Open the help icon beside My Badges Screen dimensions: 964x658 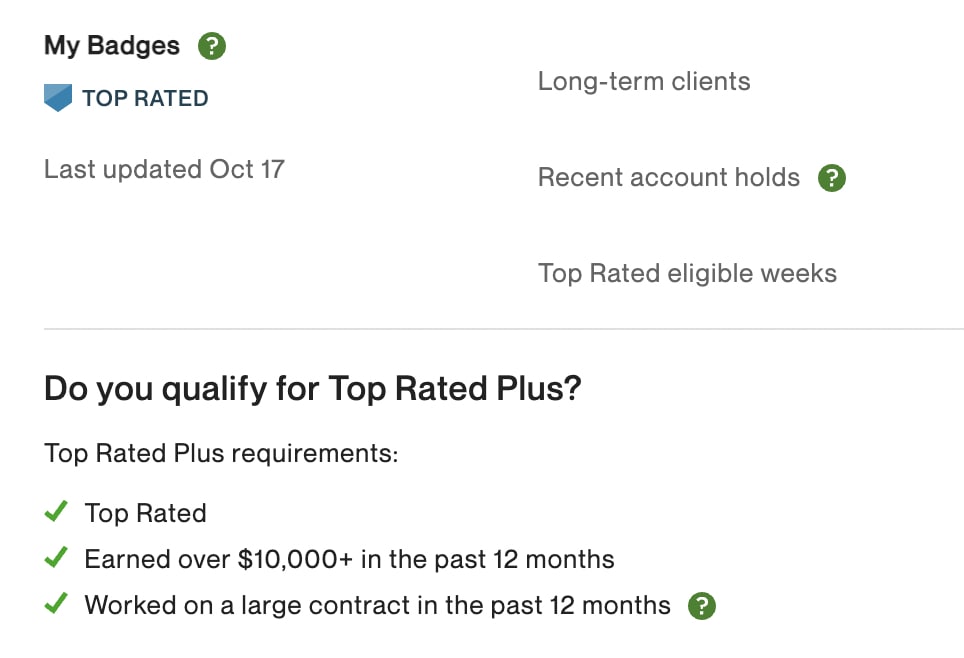click(x=211, y=46)
